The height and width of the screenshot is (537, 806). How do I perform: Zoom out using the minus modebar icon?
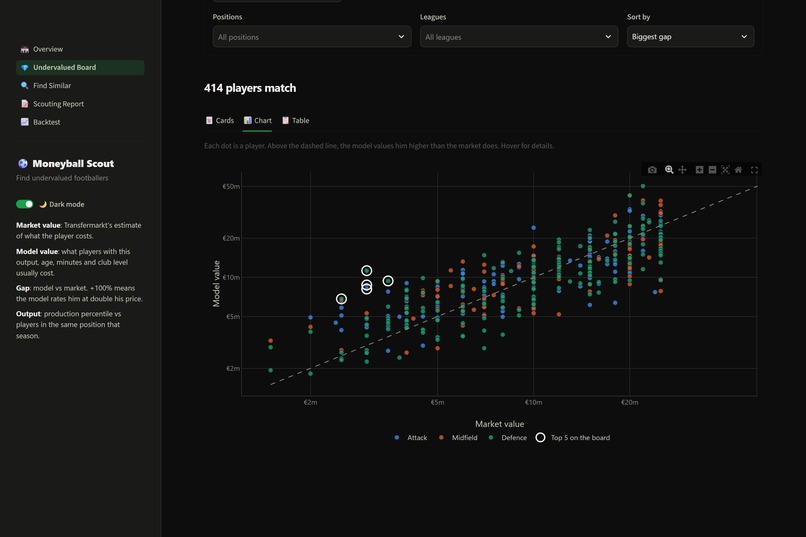[712, 170]
